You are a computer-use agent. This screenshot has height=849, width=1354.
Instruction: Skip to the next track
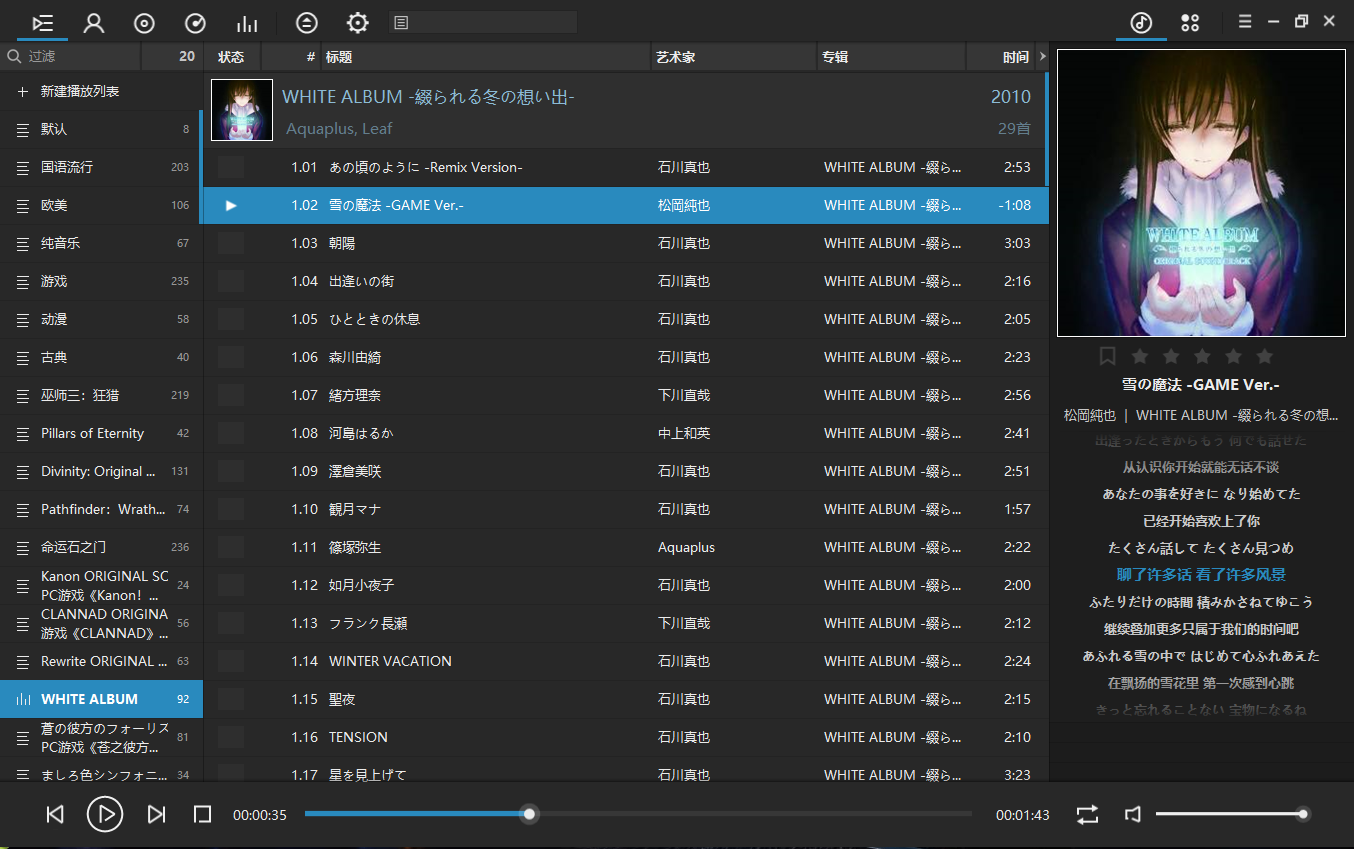[156, 814]
